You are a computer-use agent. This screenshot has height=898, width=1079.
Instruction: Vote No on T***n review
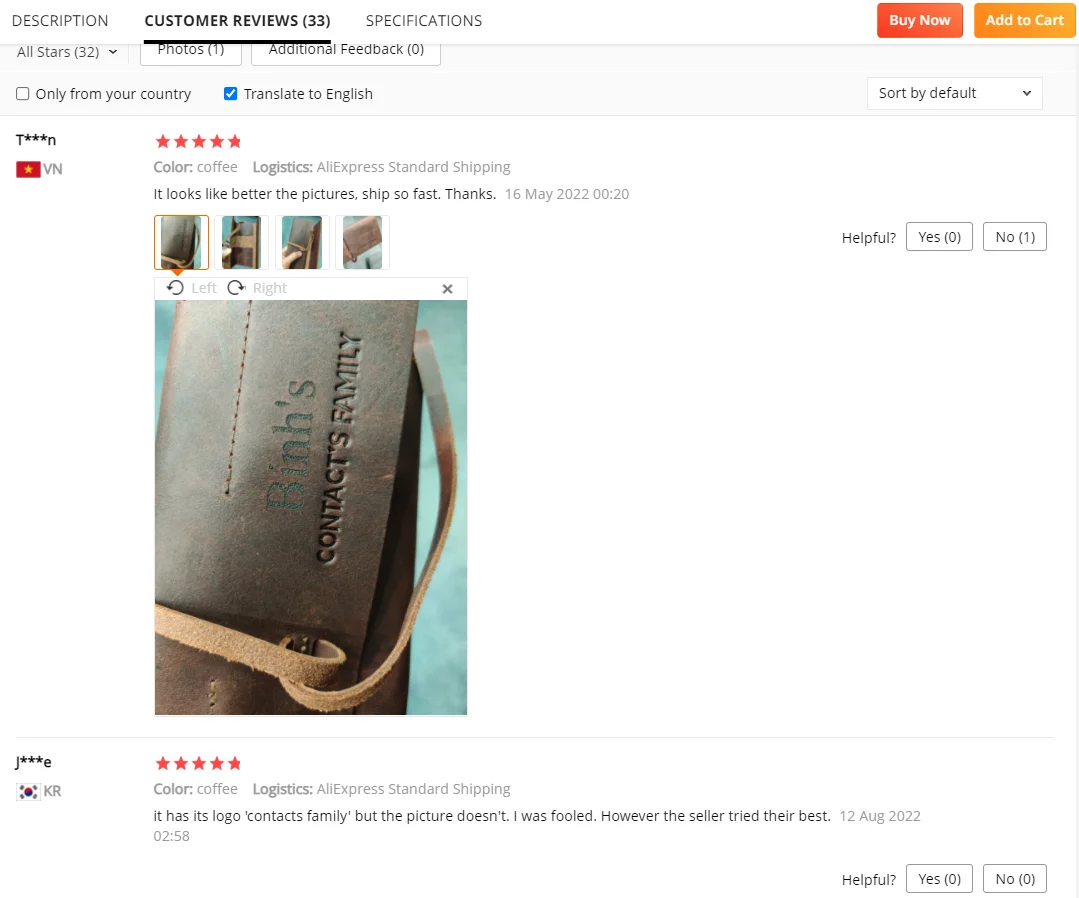click(1014, 237)
